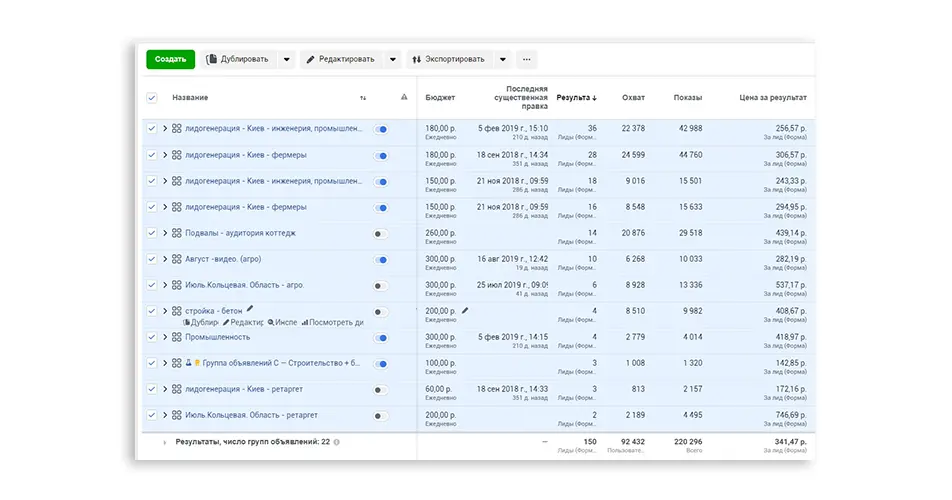Open the Экспортировать dropdown arrow
The image size is (952, 500).
tap(503, 59)
